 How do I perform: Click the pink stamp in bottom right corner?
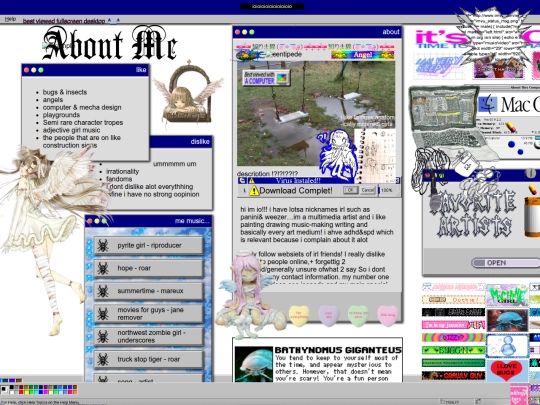[x=520, y=395]
